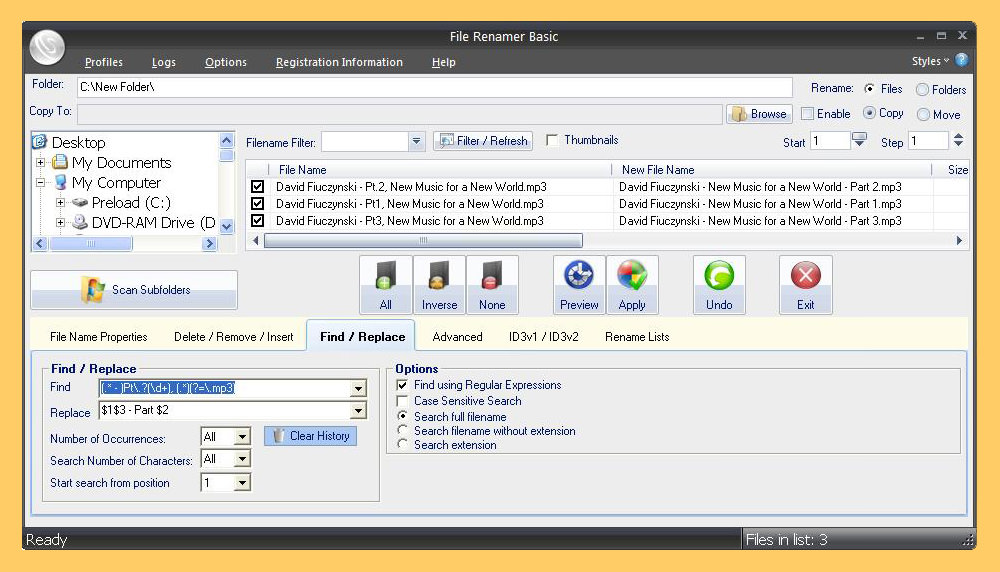Open the Options menu
The image size is (1000, 572).
[x=226, y=62]
